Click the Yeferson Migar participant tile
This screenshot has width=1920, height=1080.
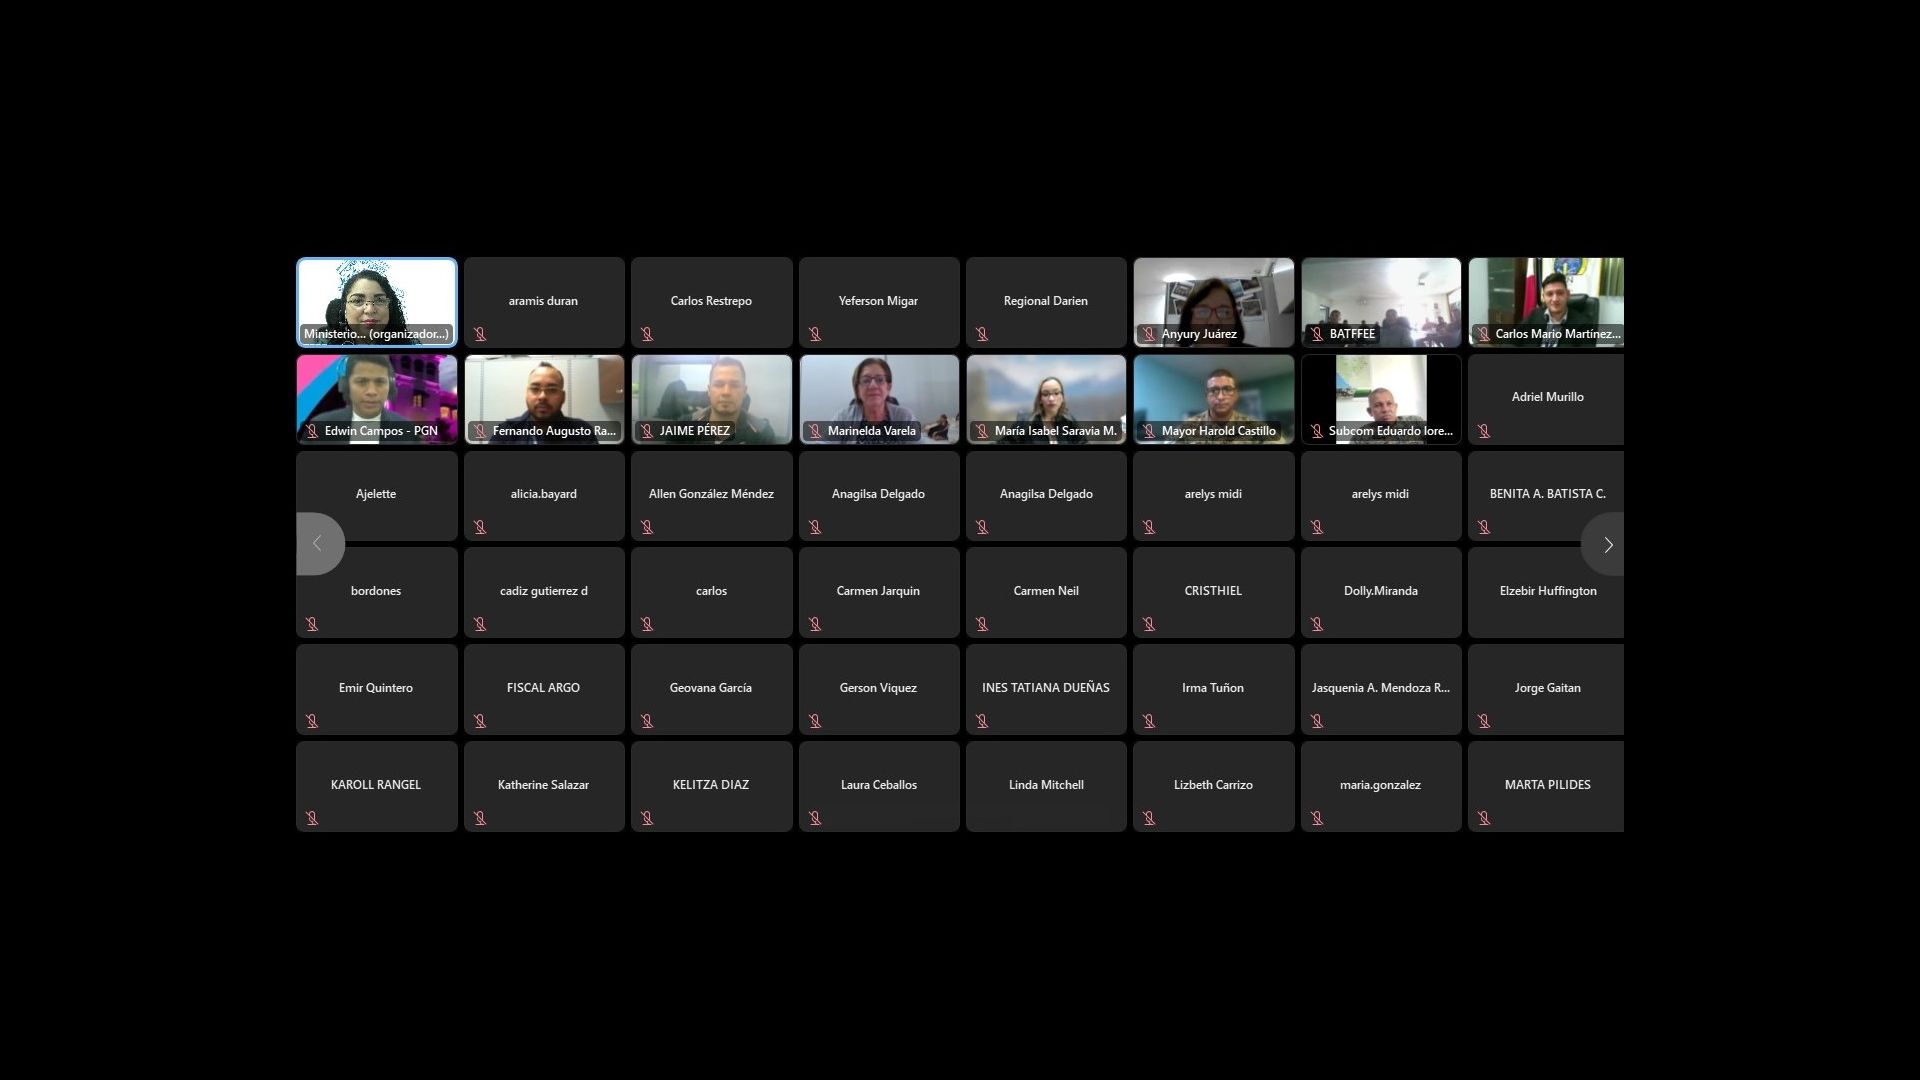coord(878,302)
